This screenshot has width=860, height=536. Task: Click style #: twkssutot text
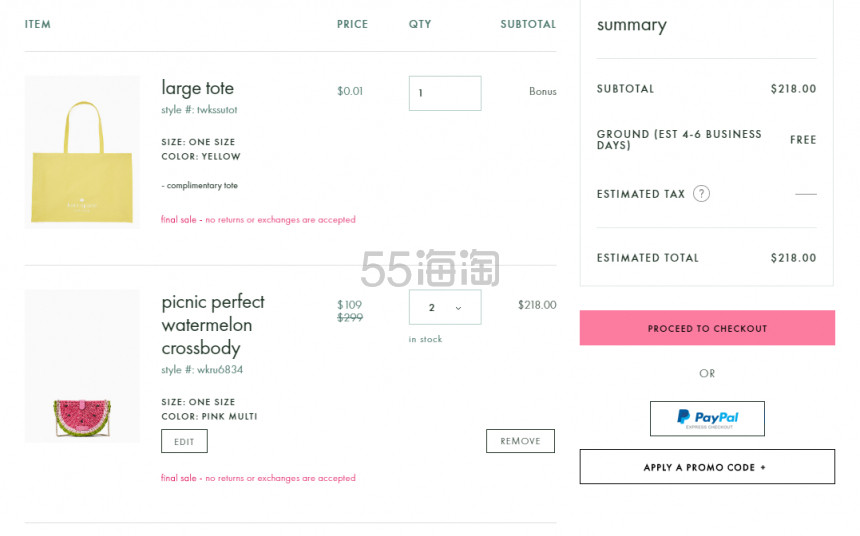199,110
